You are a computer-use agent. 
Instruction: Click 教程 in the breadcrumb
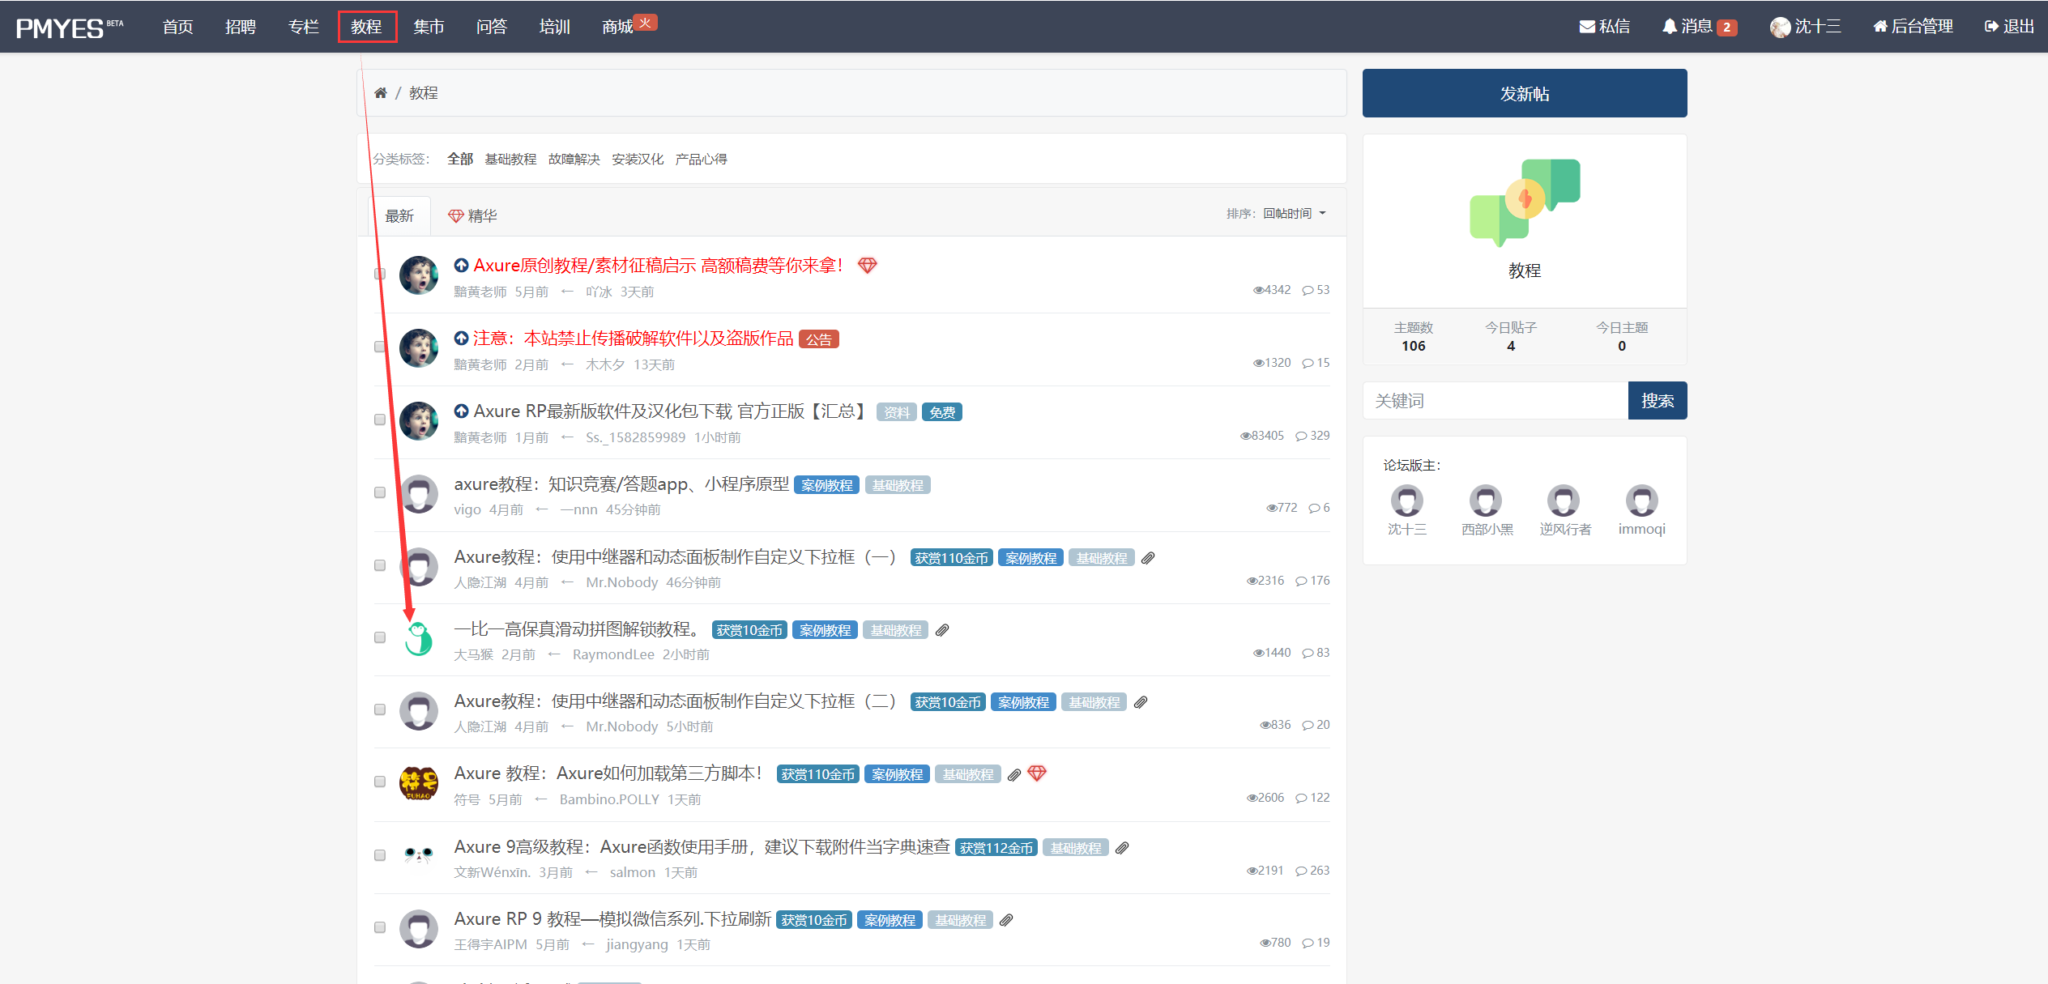pyautogui.click(x=423, y=93)
